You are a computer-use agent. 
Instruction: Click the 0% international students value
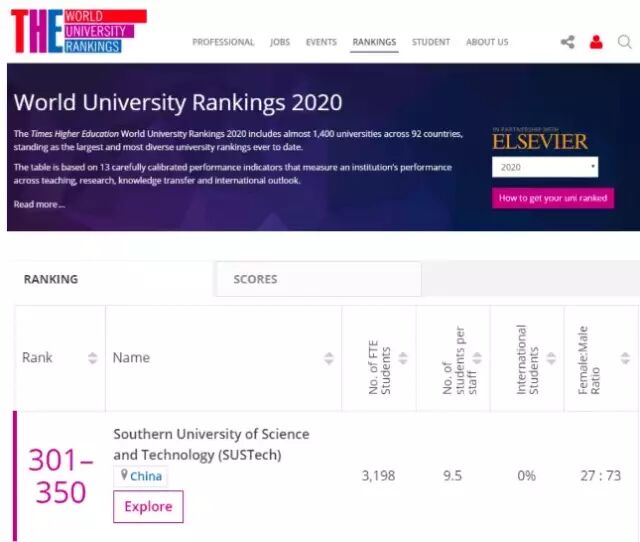(x=526, y=475)
